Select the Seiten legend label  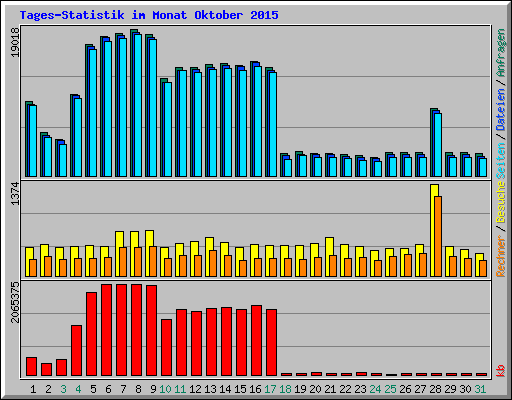tap(501, 161)
